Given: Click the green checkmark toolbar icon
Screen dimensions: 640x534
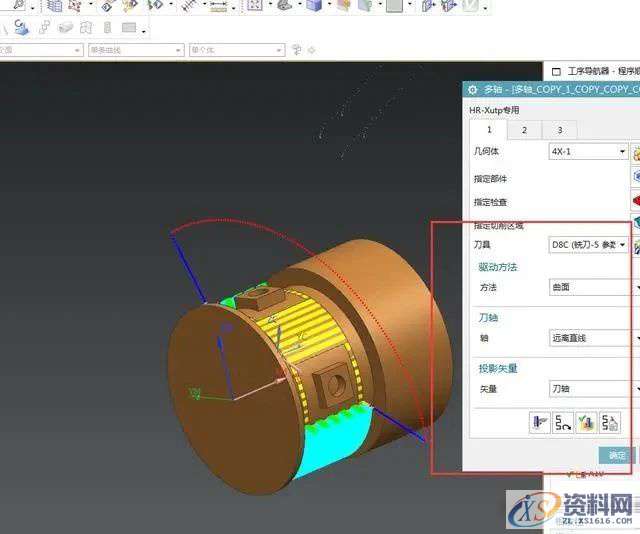Looking at the screenshot, I should (x=470, y=6).
